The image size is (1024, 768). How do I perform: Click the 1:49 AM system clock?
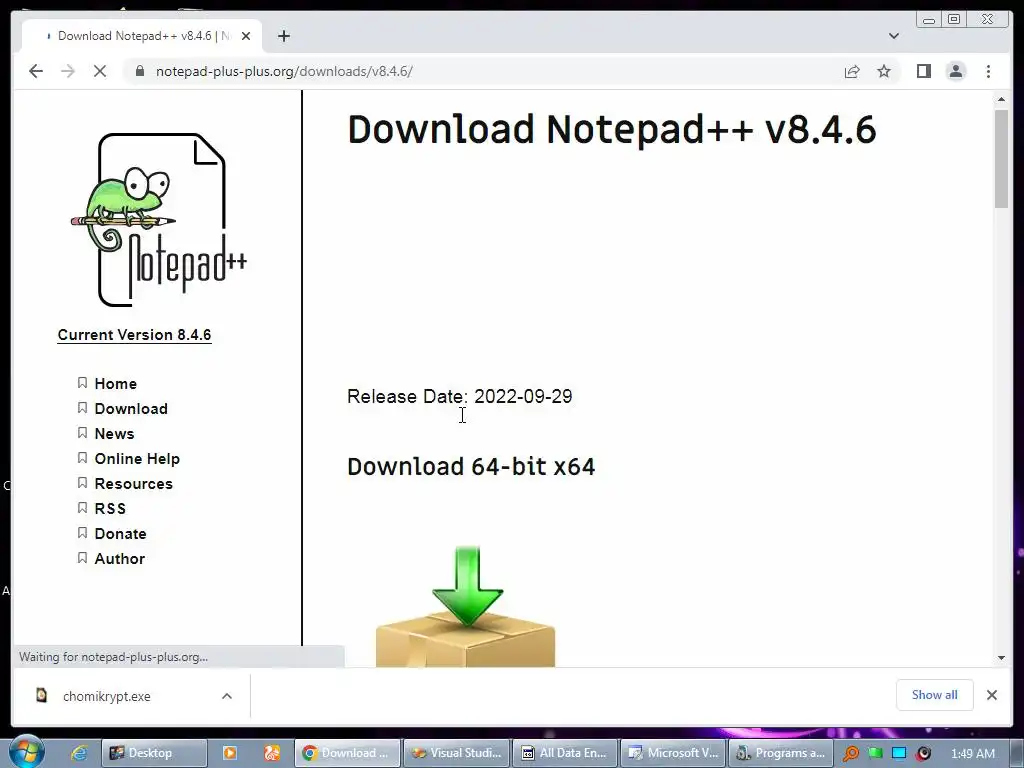tap(973, 753)
